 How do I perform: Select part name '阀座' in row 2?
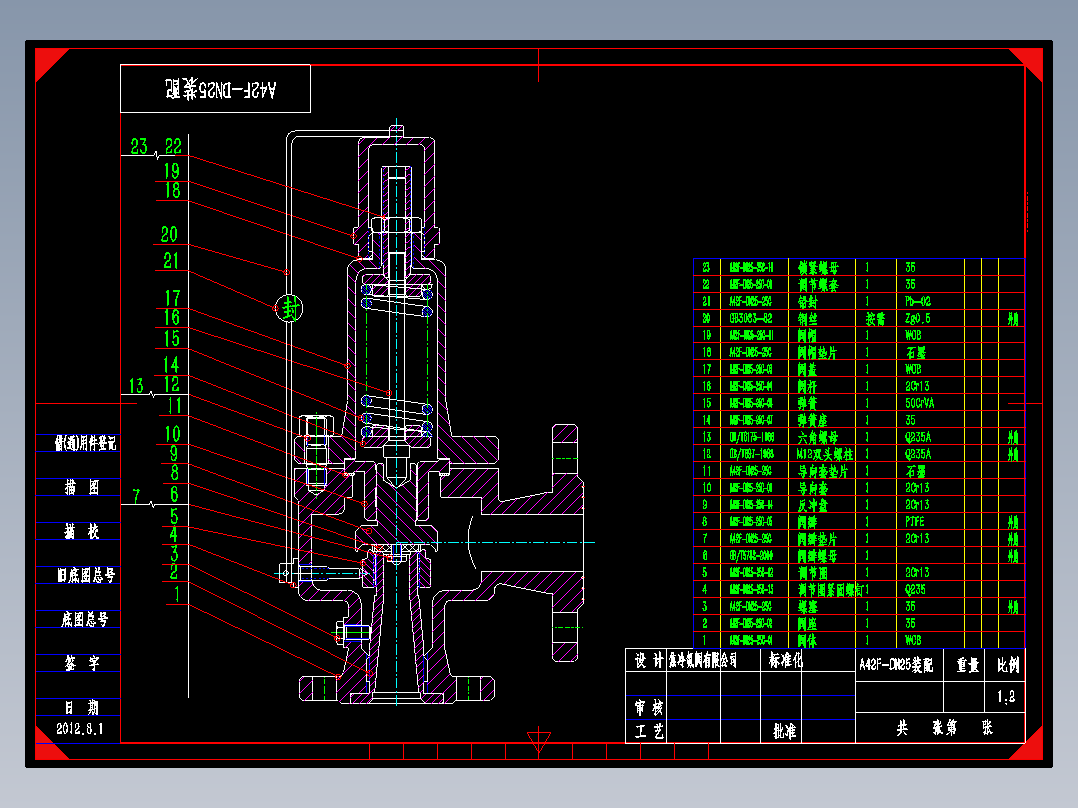[807, 624]
